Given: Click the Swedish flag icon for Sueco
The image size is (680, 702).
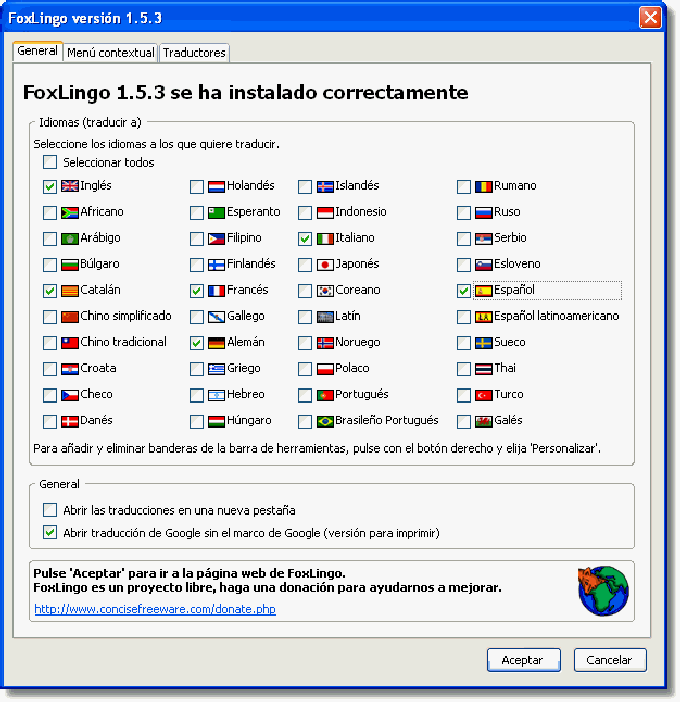Looking at the screenshot, I should click(x=483, y=343).
